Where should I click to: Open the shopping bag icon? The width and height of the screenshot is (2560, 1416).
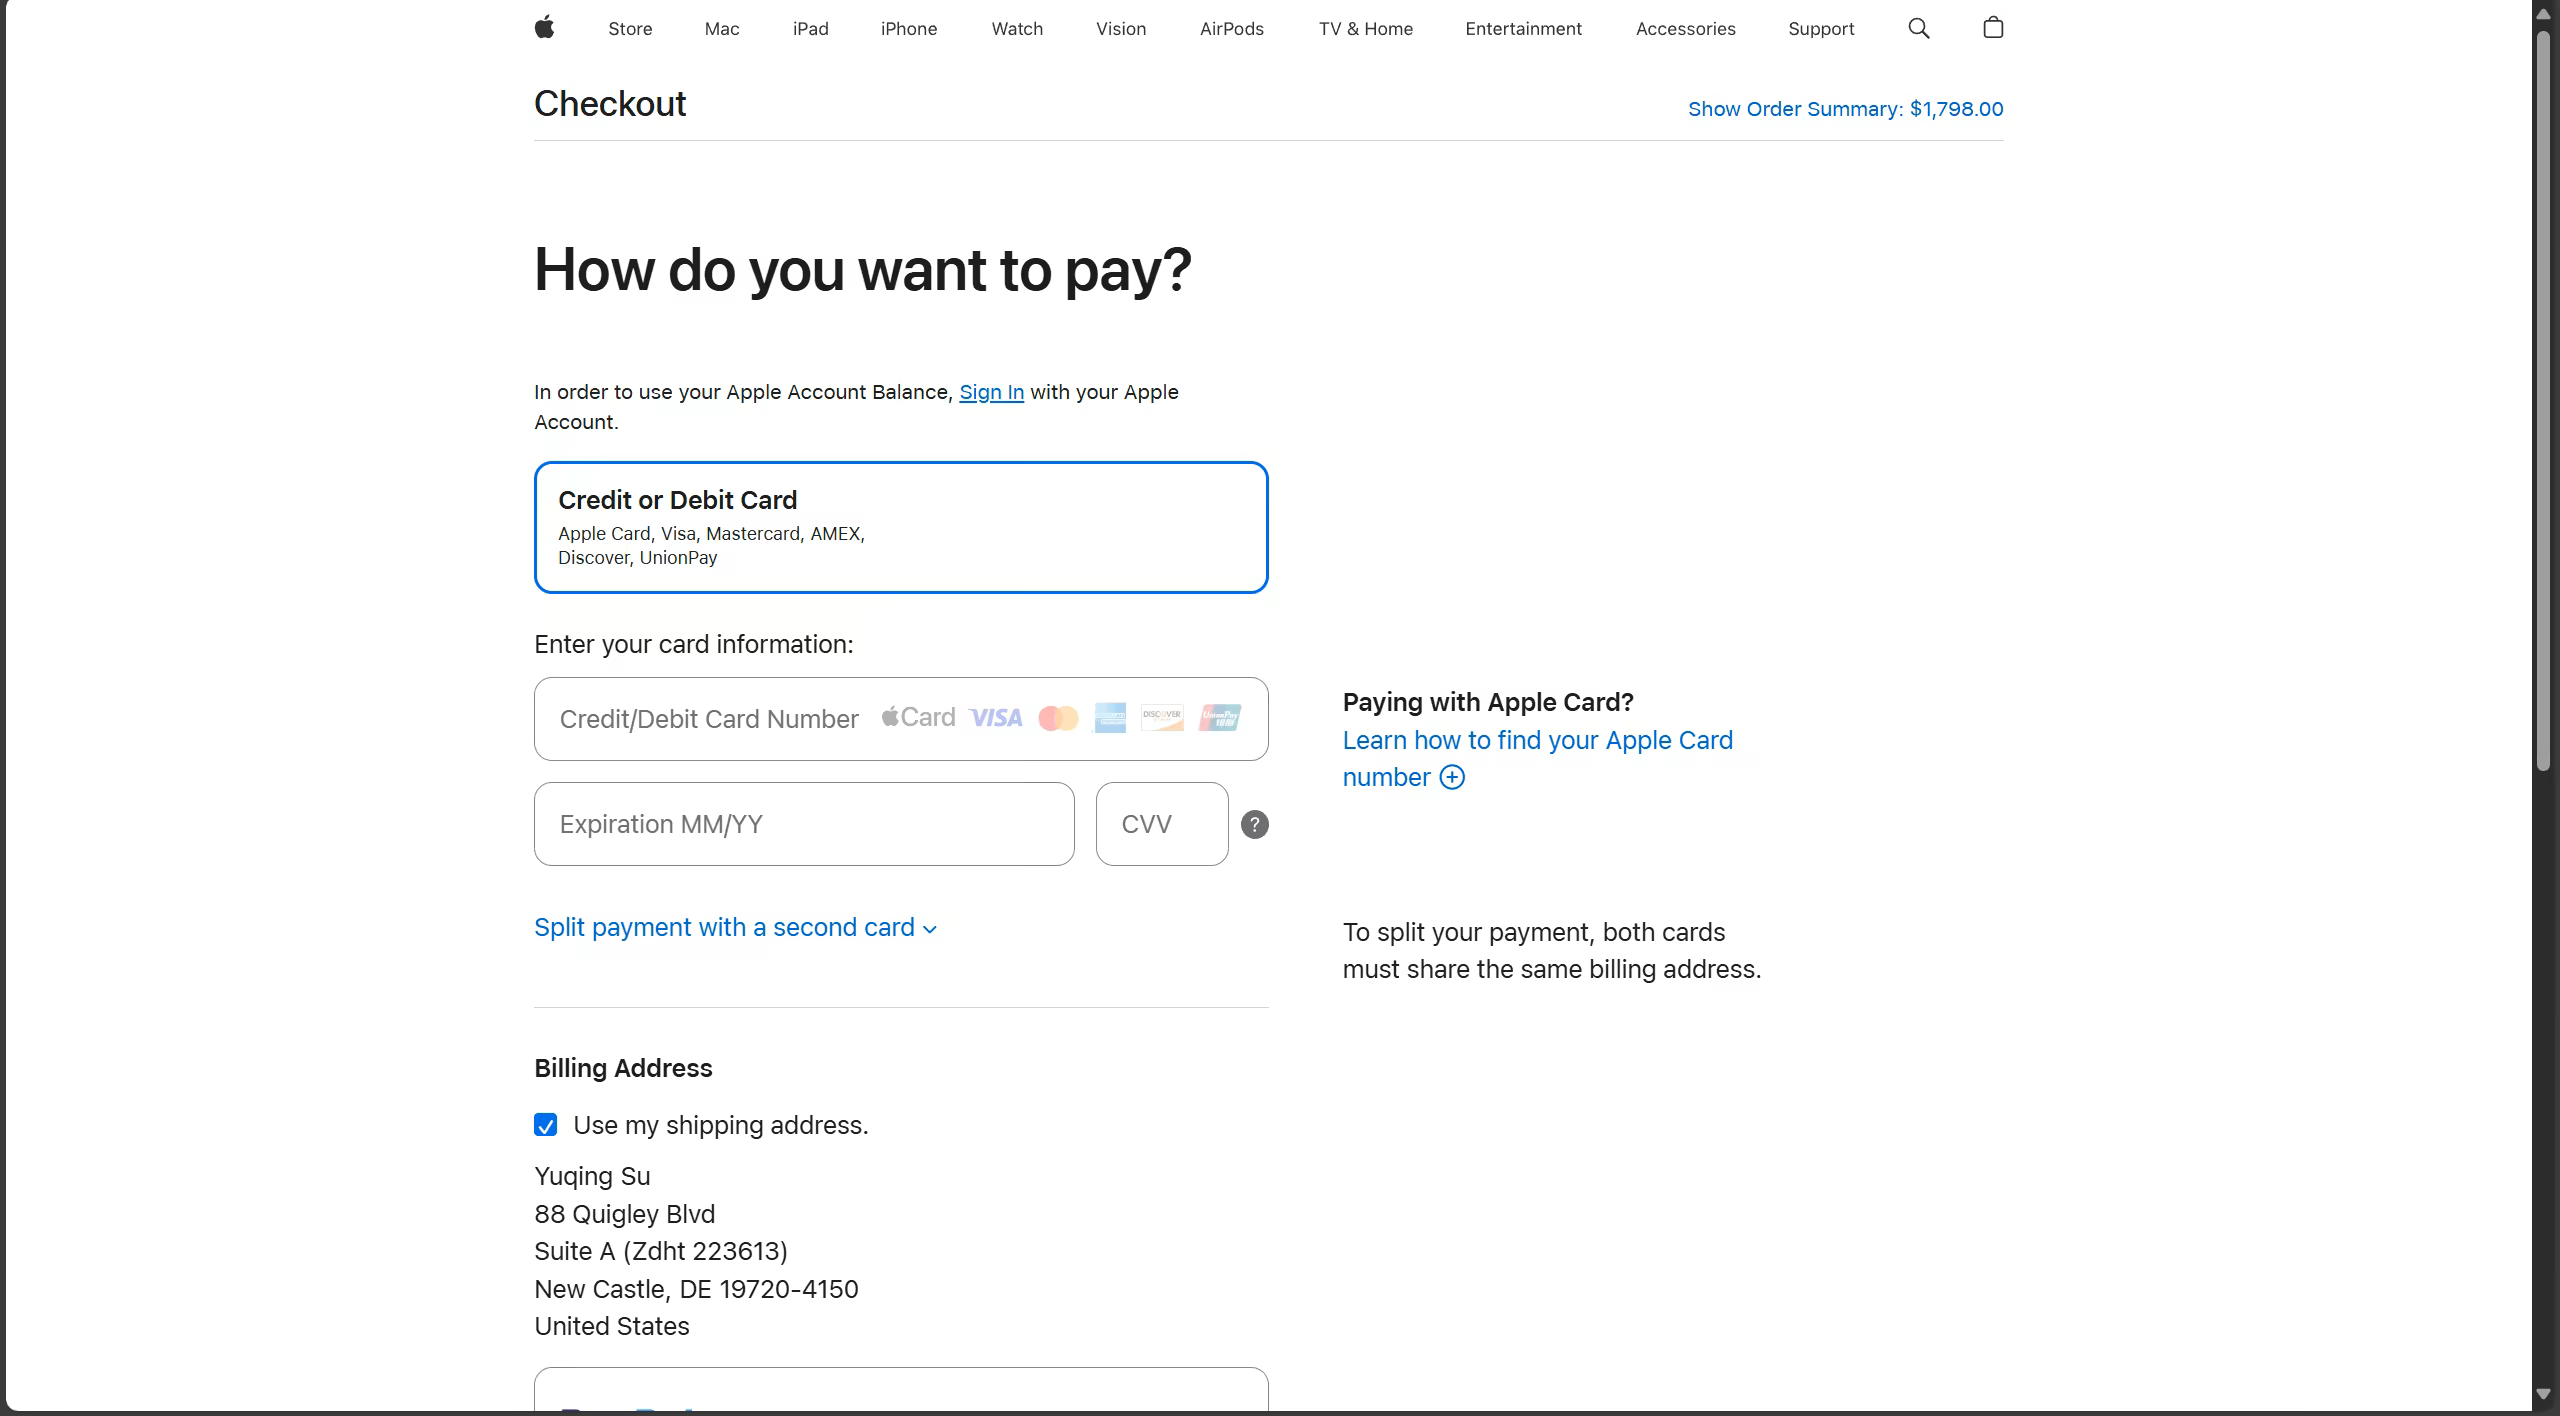[x=1992, y=28]
